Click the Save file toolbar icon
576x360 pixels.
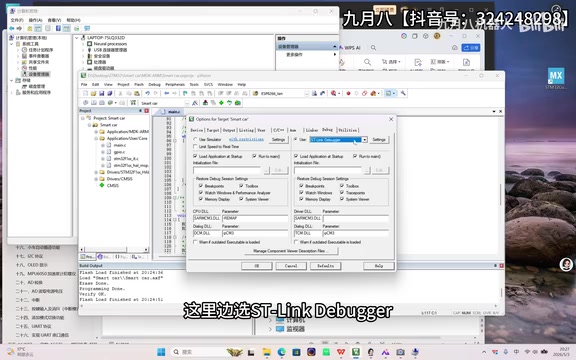coord(101,93)
